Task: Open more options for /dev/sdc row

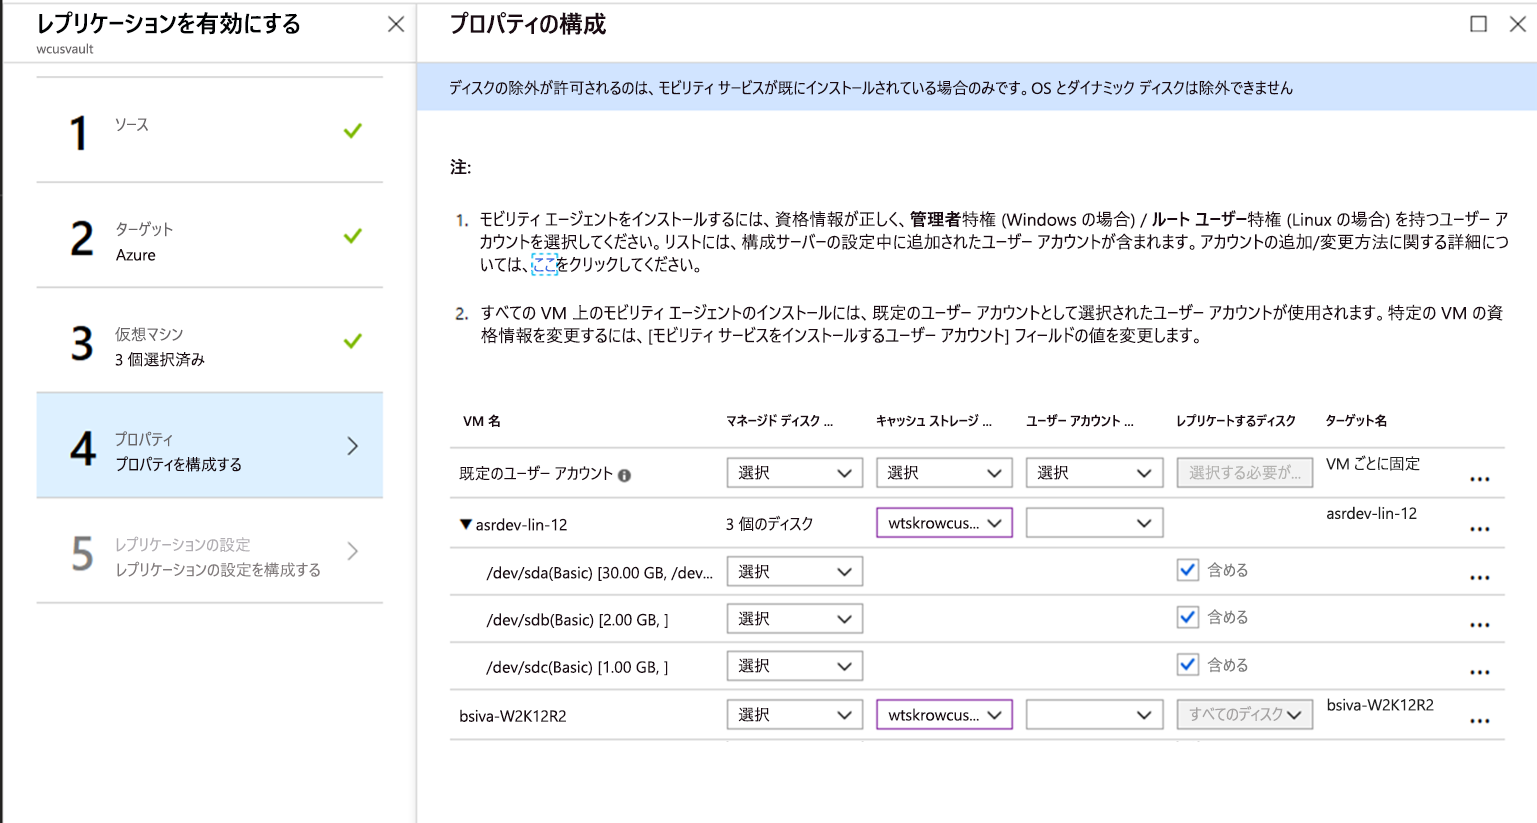Action: coord(1480,672)
